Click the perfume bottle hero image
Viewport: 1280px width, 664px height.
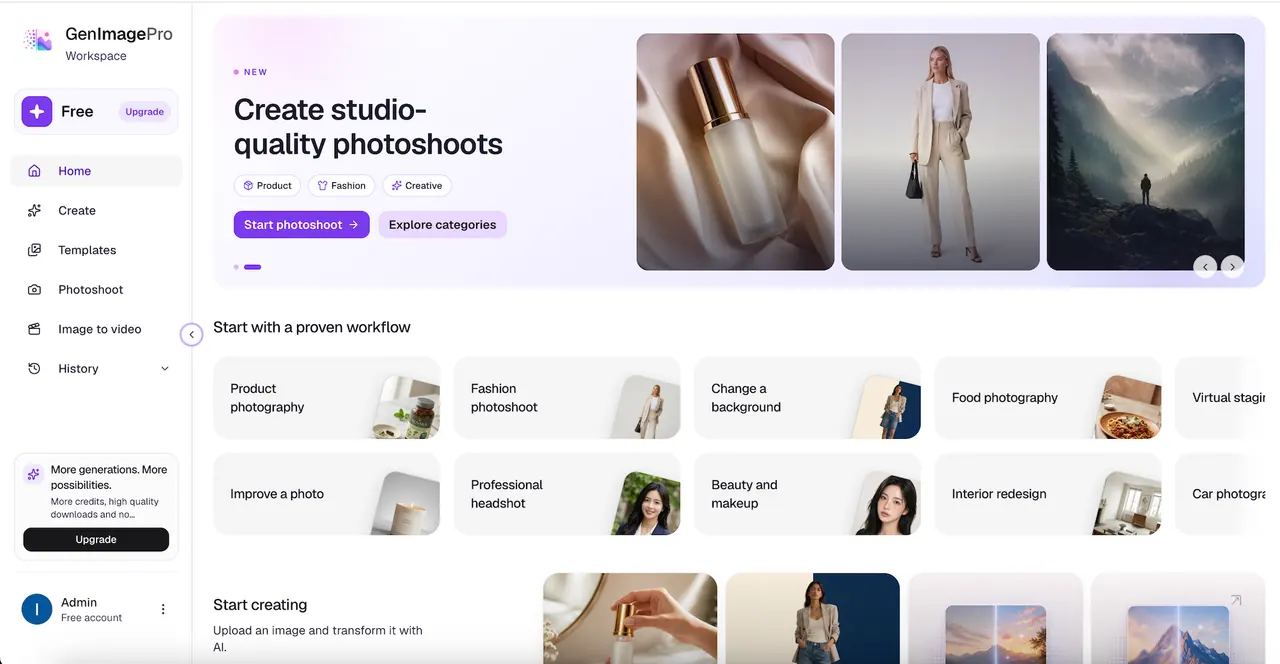pos(736,152)
